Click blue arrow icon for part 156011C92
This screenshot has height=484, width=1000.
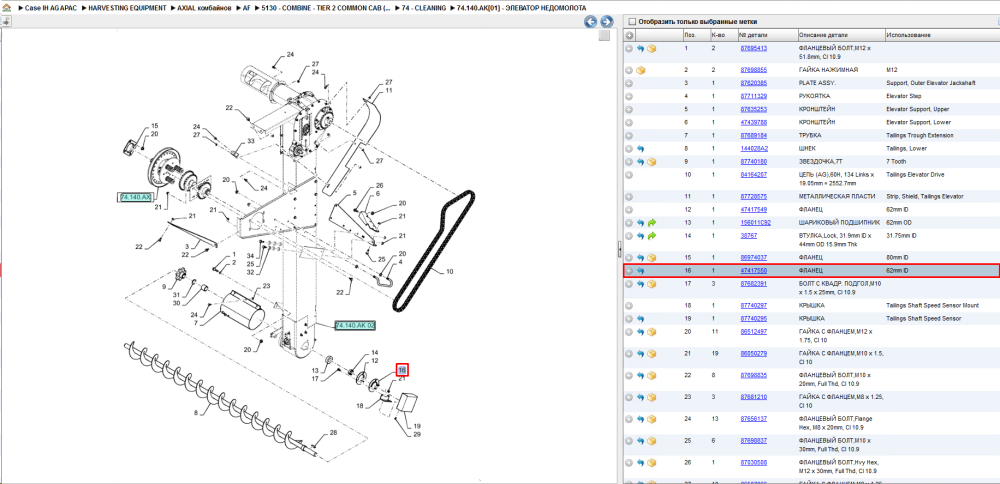(x=640, y=223)
